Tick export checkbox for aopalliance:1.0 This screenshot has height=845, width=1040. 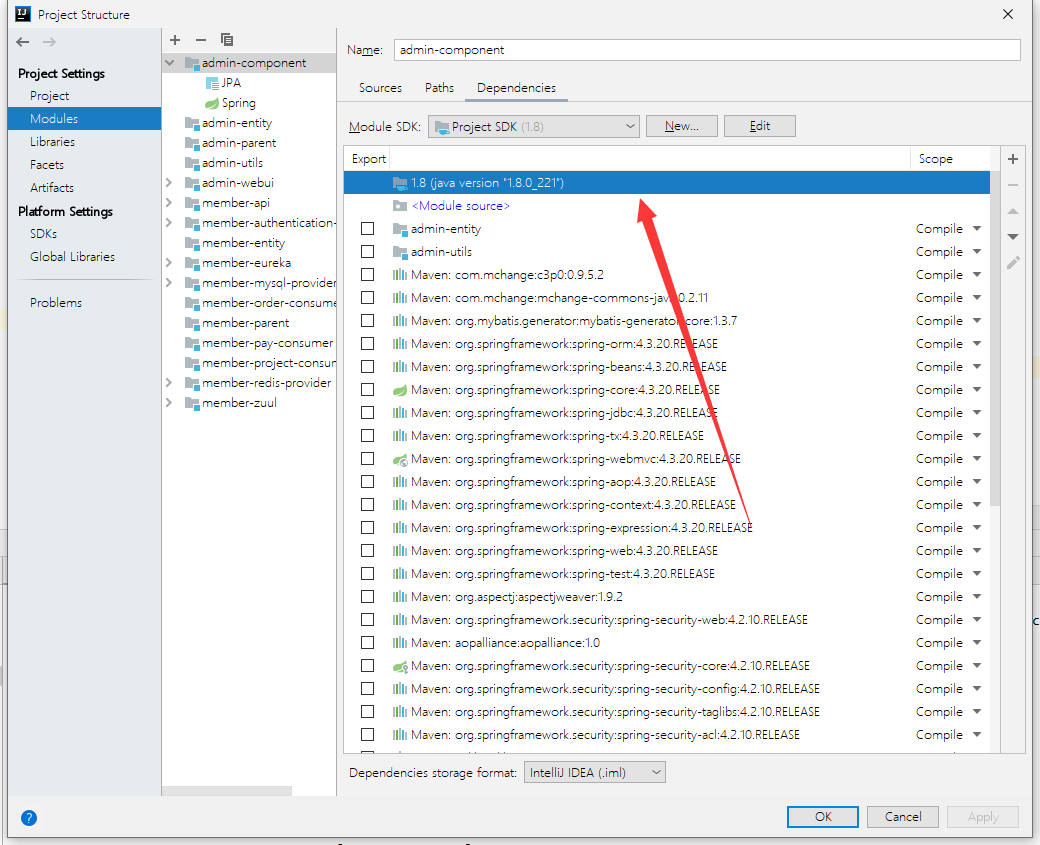(367, 643)
